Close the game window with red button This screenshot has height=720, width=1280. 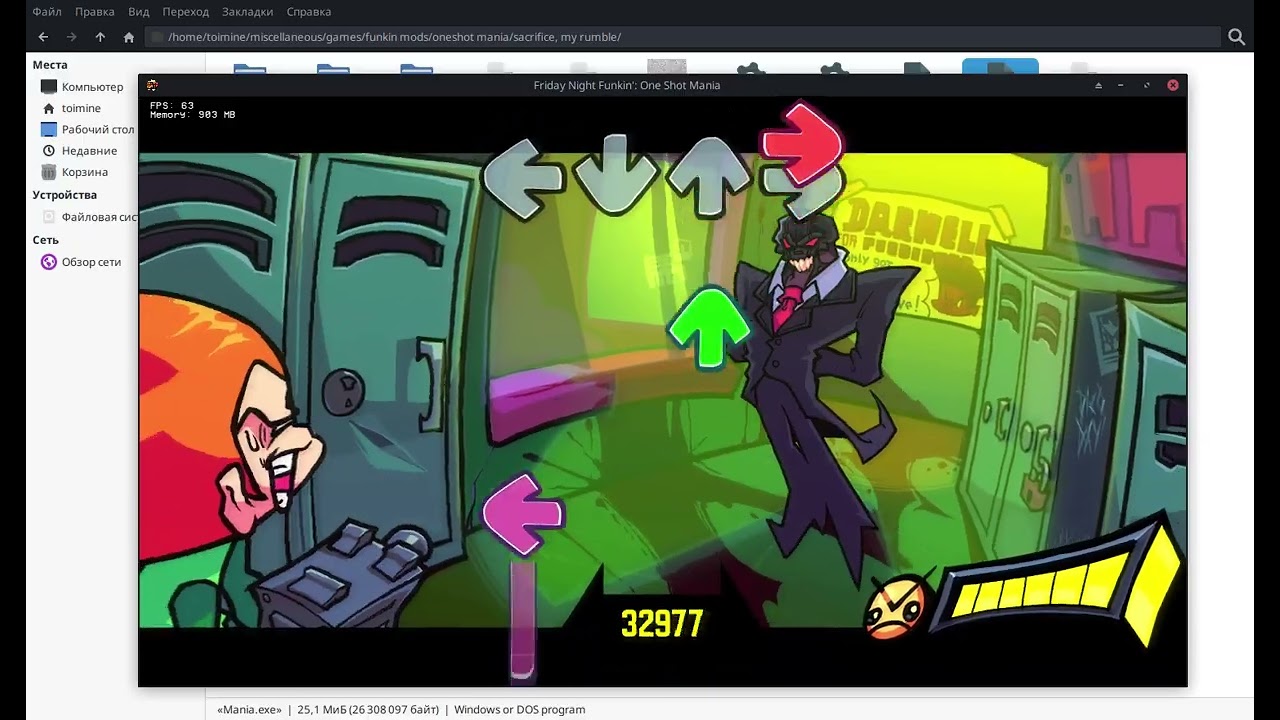click(x=1173, y=85)
